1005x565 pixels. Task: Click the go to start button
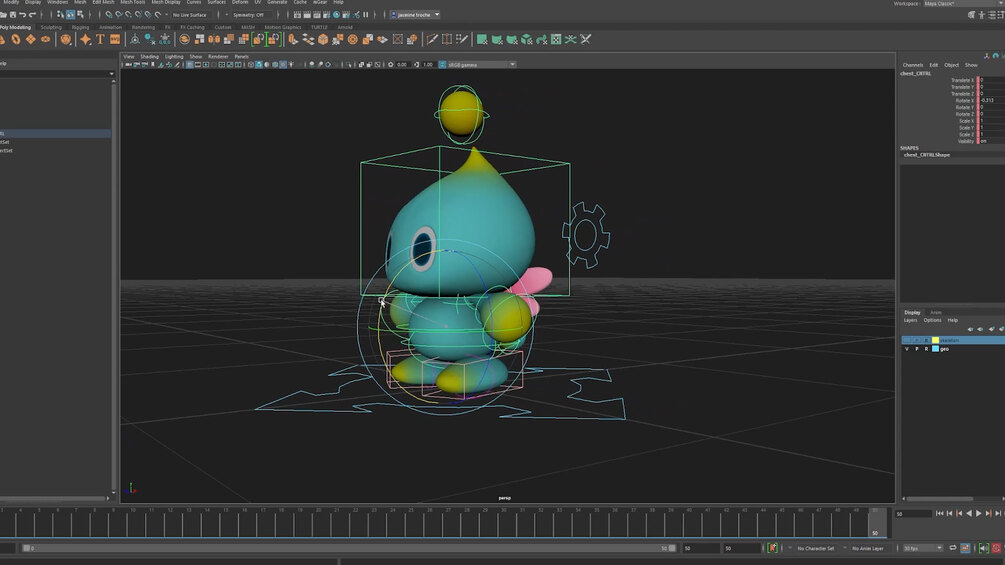point(940,513)
